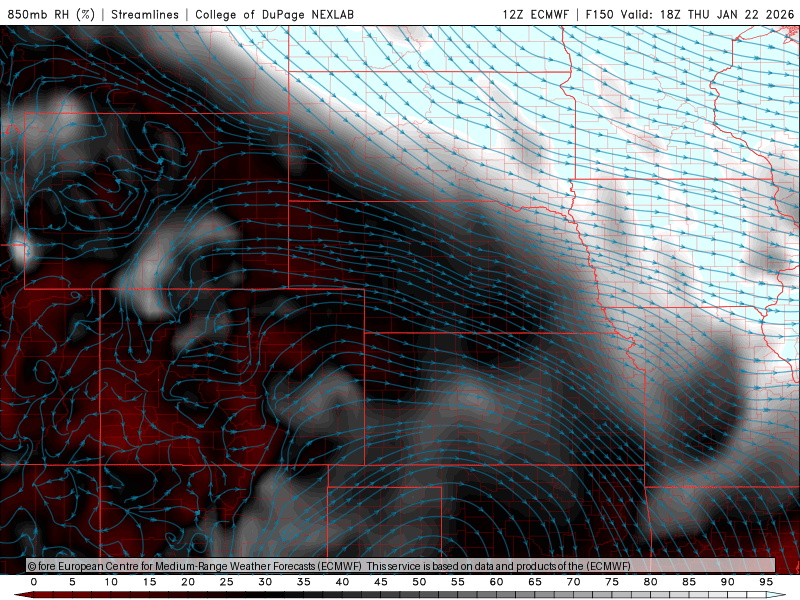Click the "40" value on the RH scale

click(x=342, y=582)
